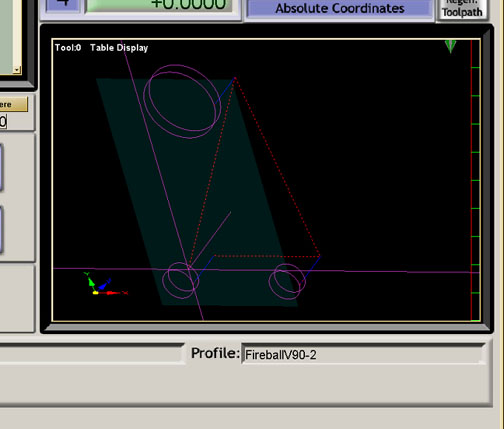504x429 pixels.
Task: Click the bottom-right circle toolpath
Action: coord(287,281)
